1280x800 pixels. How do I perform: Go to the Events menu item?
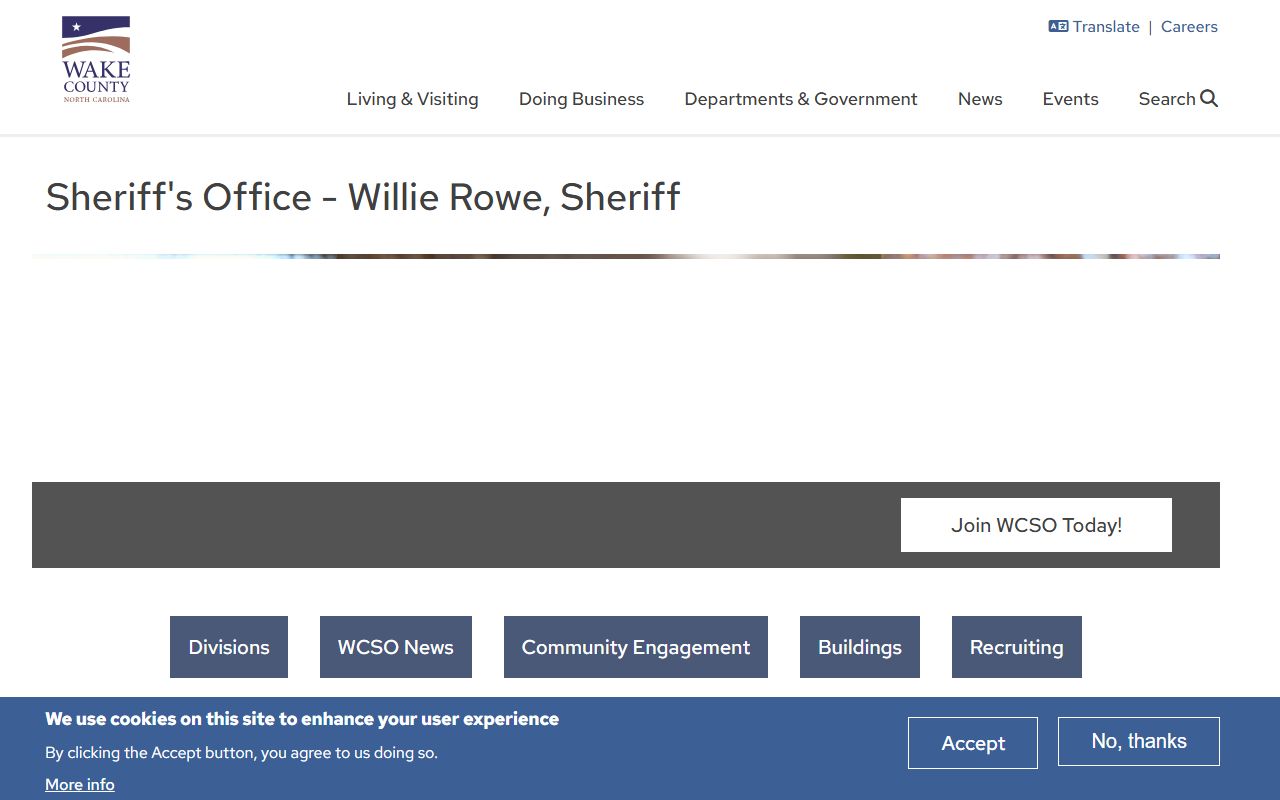(1070, 99)
